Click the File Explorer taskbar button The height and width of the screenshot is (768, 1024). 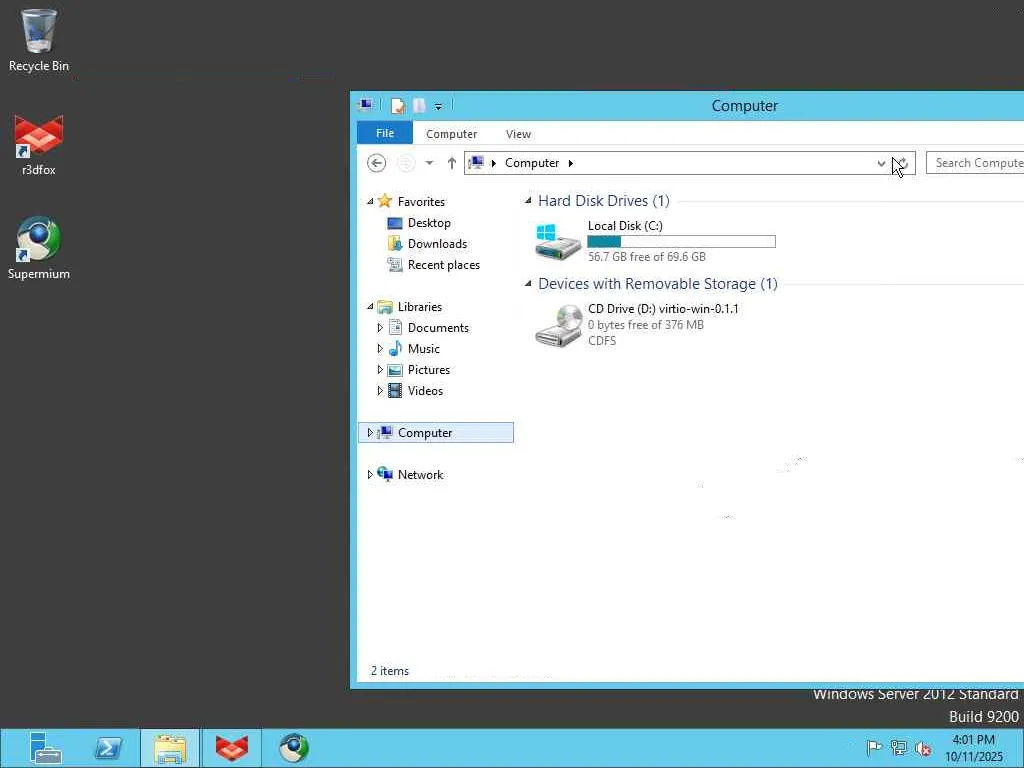(170, 748)
